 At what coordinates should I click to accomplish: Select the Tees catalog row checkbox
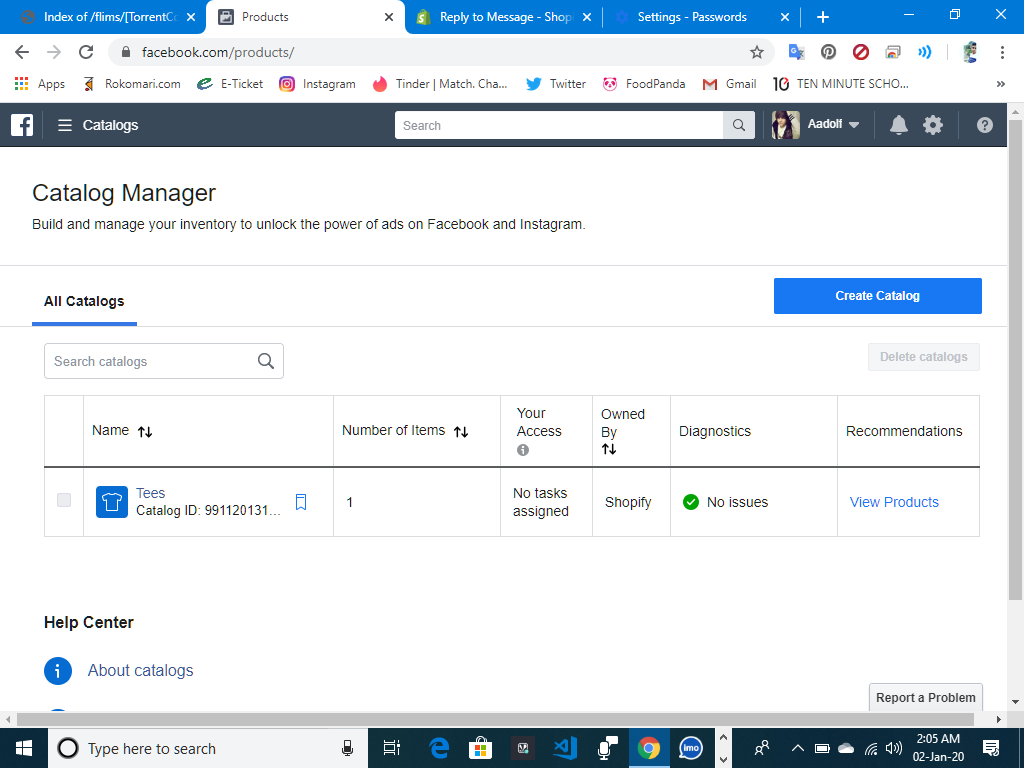coord(63,501)
